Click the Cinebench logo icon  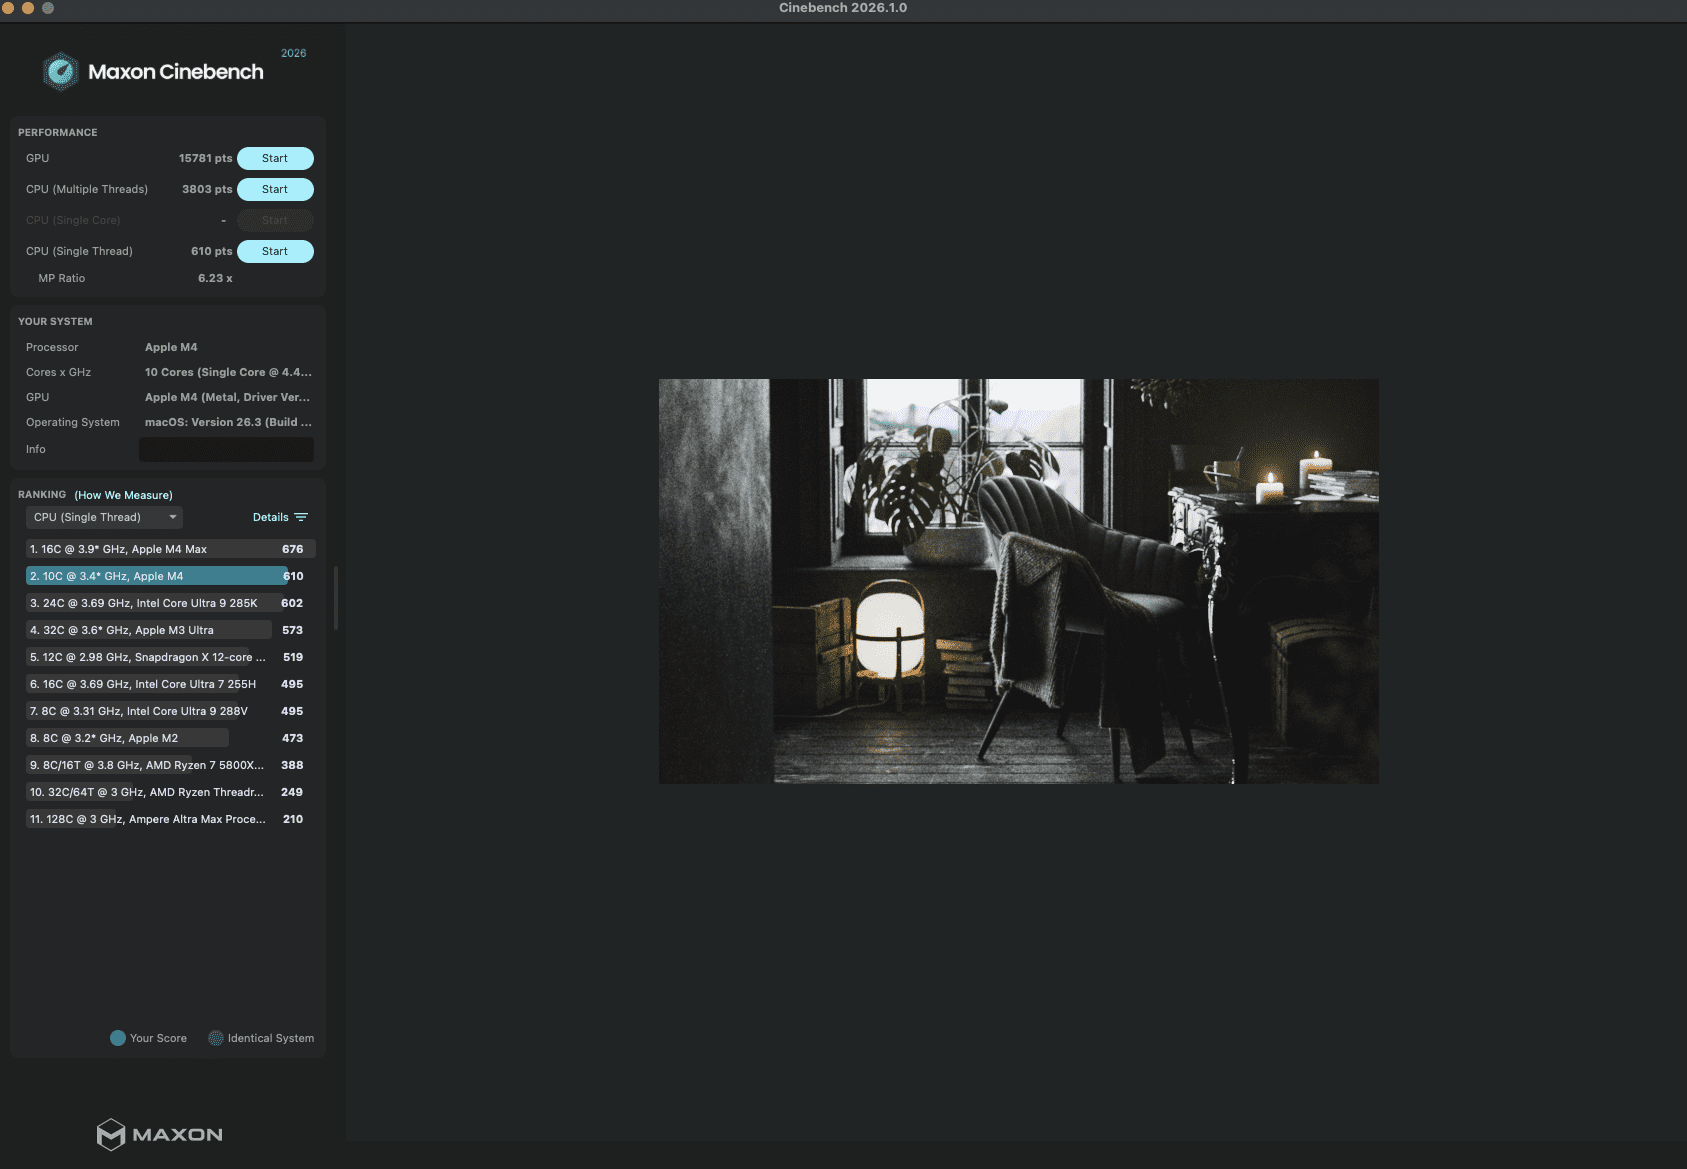point(61,72)
